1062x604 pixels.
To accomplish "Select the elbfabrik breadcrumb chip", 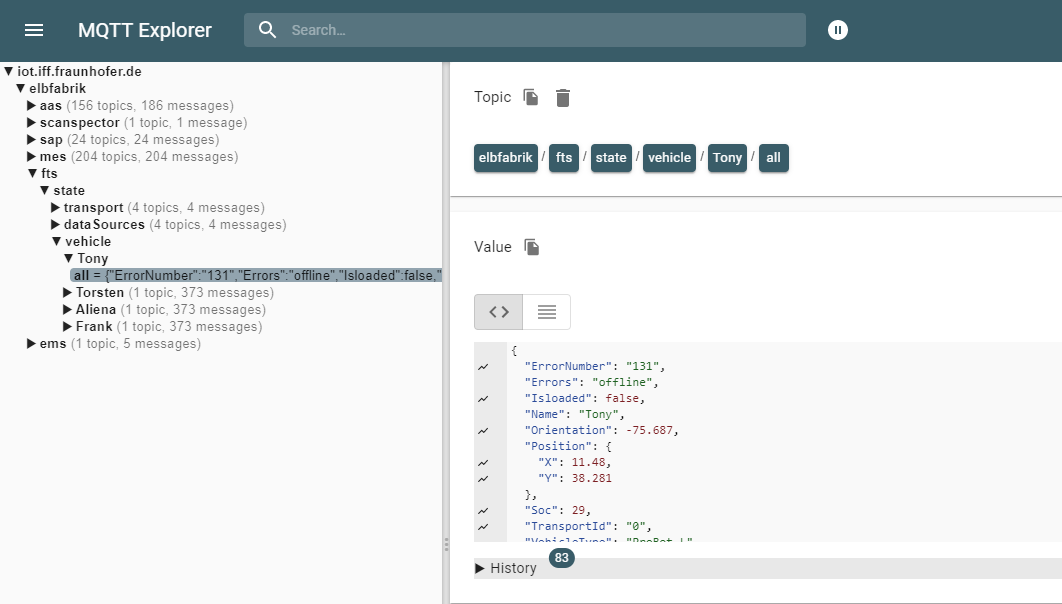I will [x=505, y=158].
